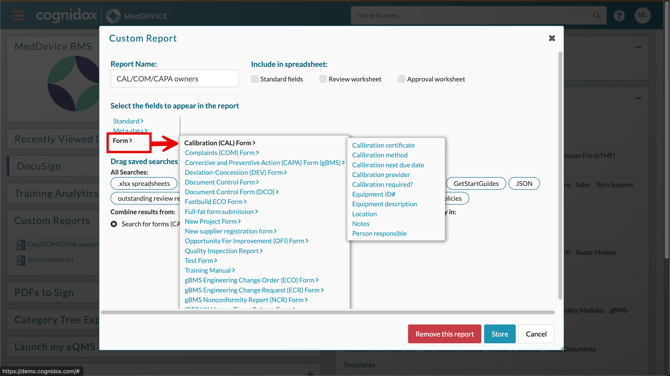Select Calibration next due date field
The image size is (670, 376).
click(x=388, y=165)
